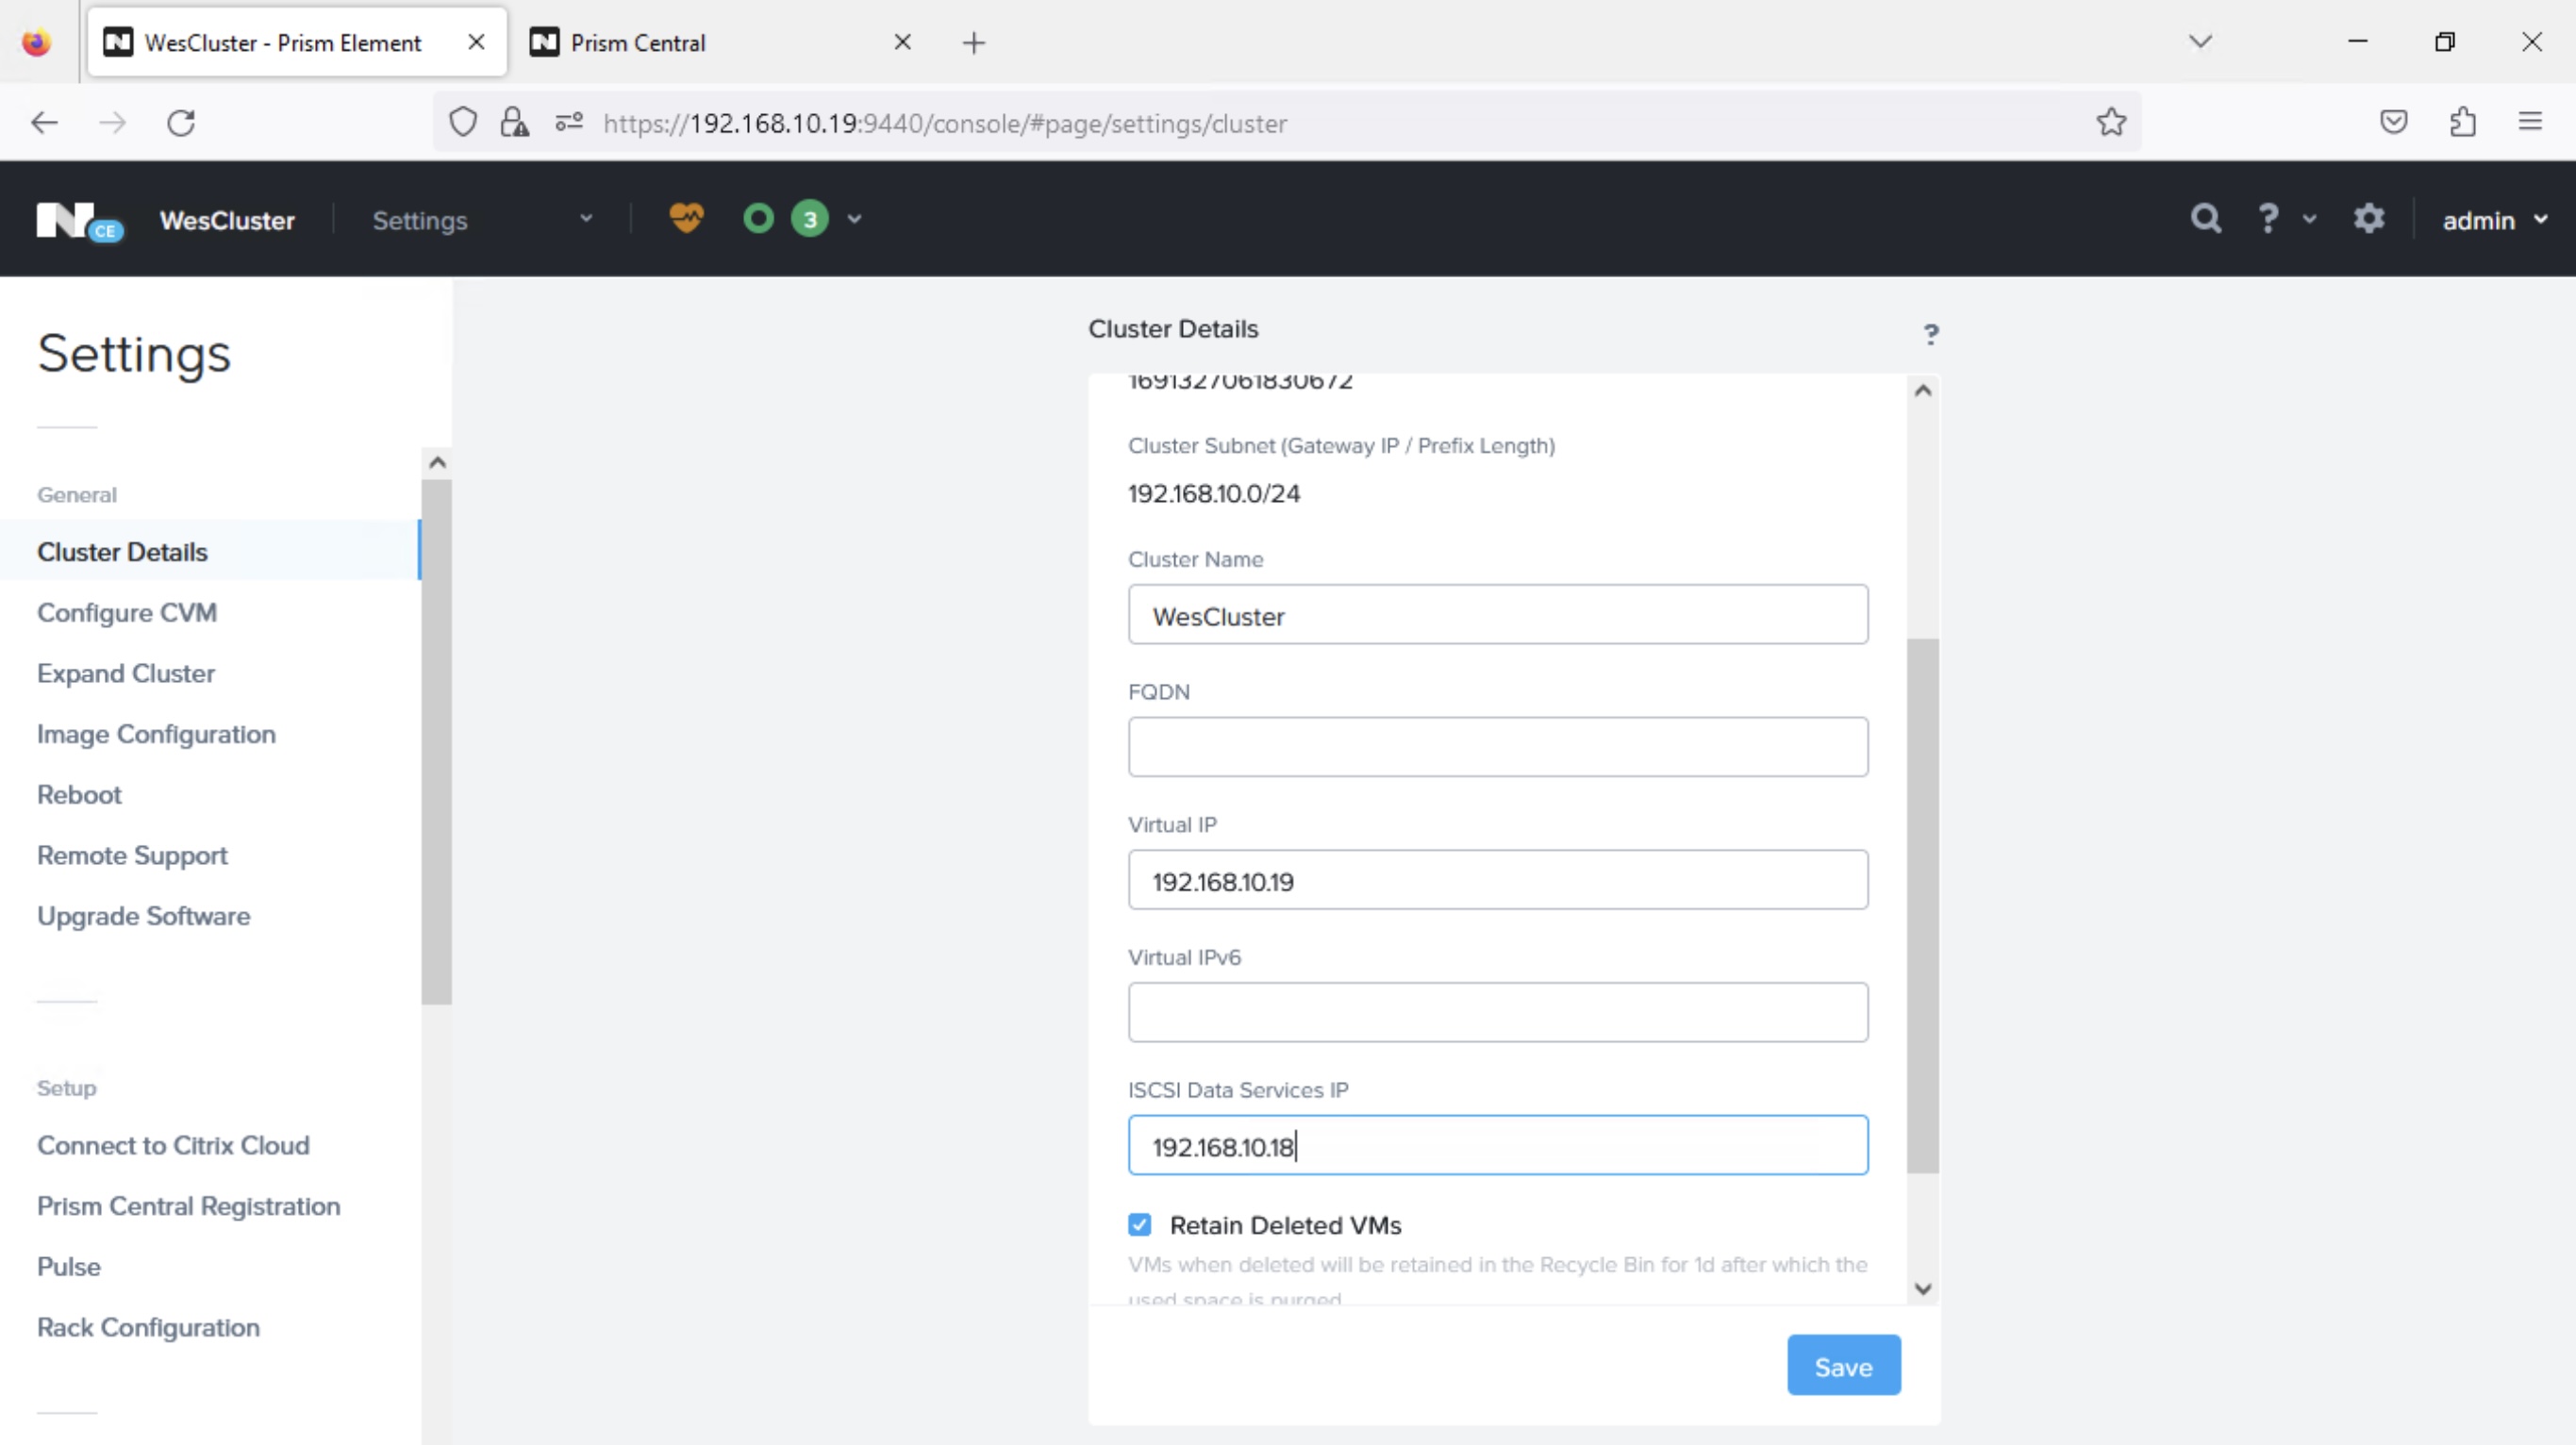
Task: Open Upgrade Software settings link
Action: pos(144,916)
